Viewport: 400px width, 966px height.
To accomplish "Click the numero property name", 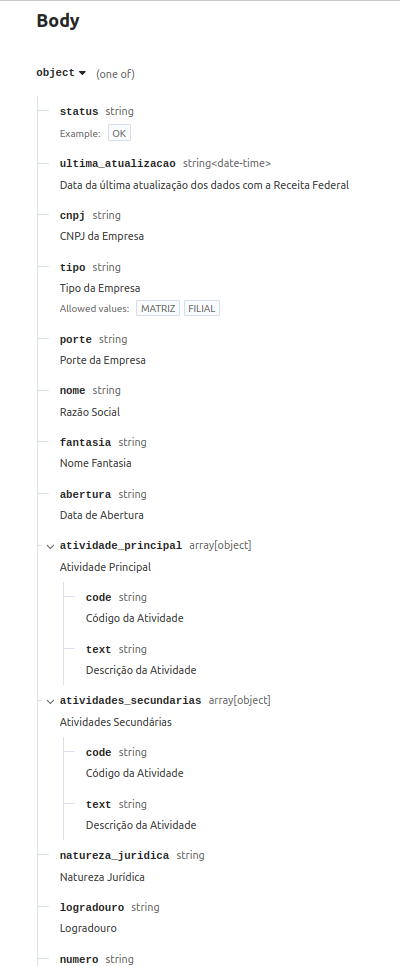I will point(79,959).
